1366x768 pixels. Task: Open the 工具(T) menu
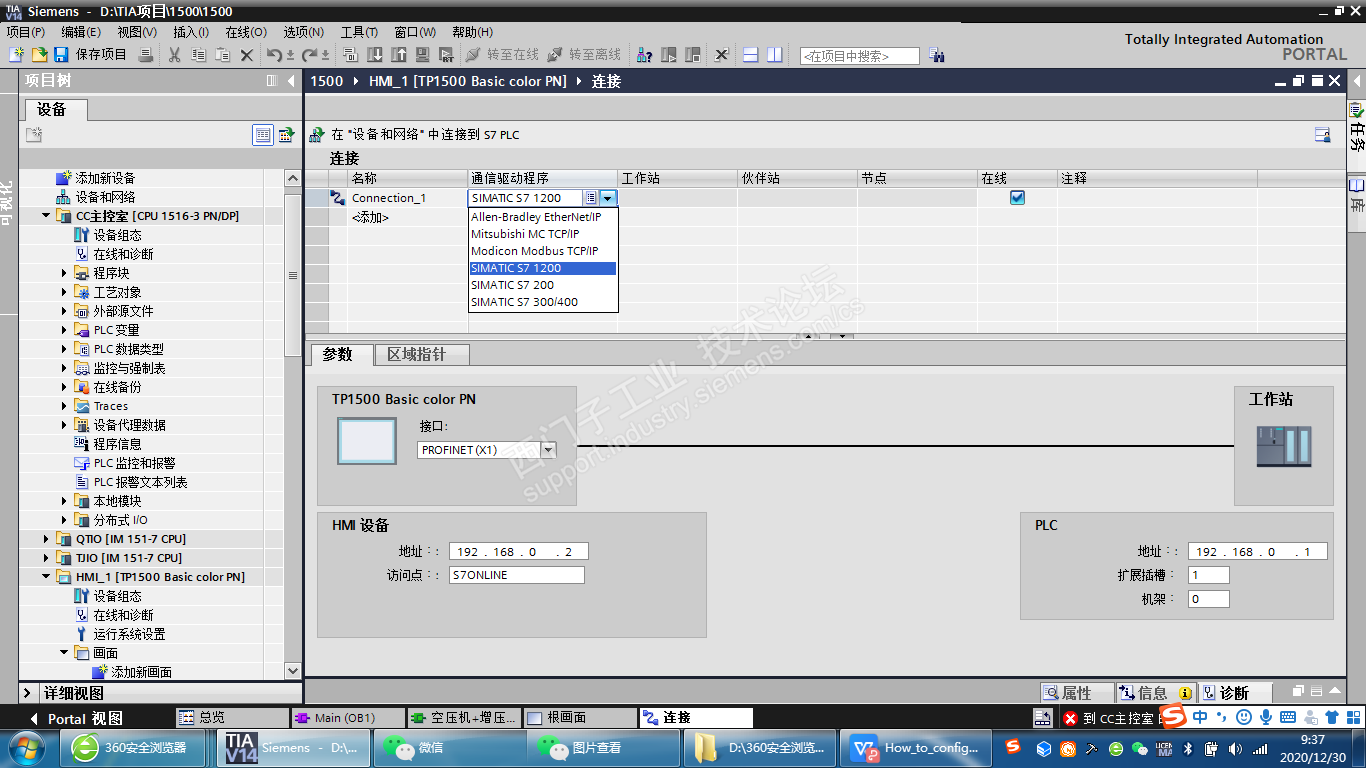point(359,32)
